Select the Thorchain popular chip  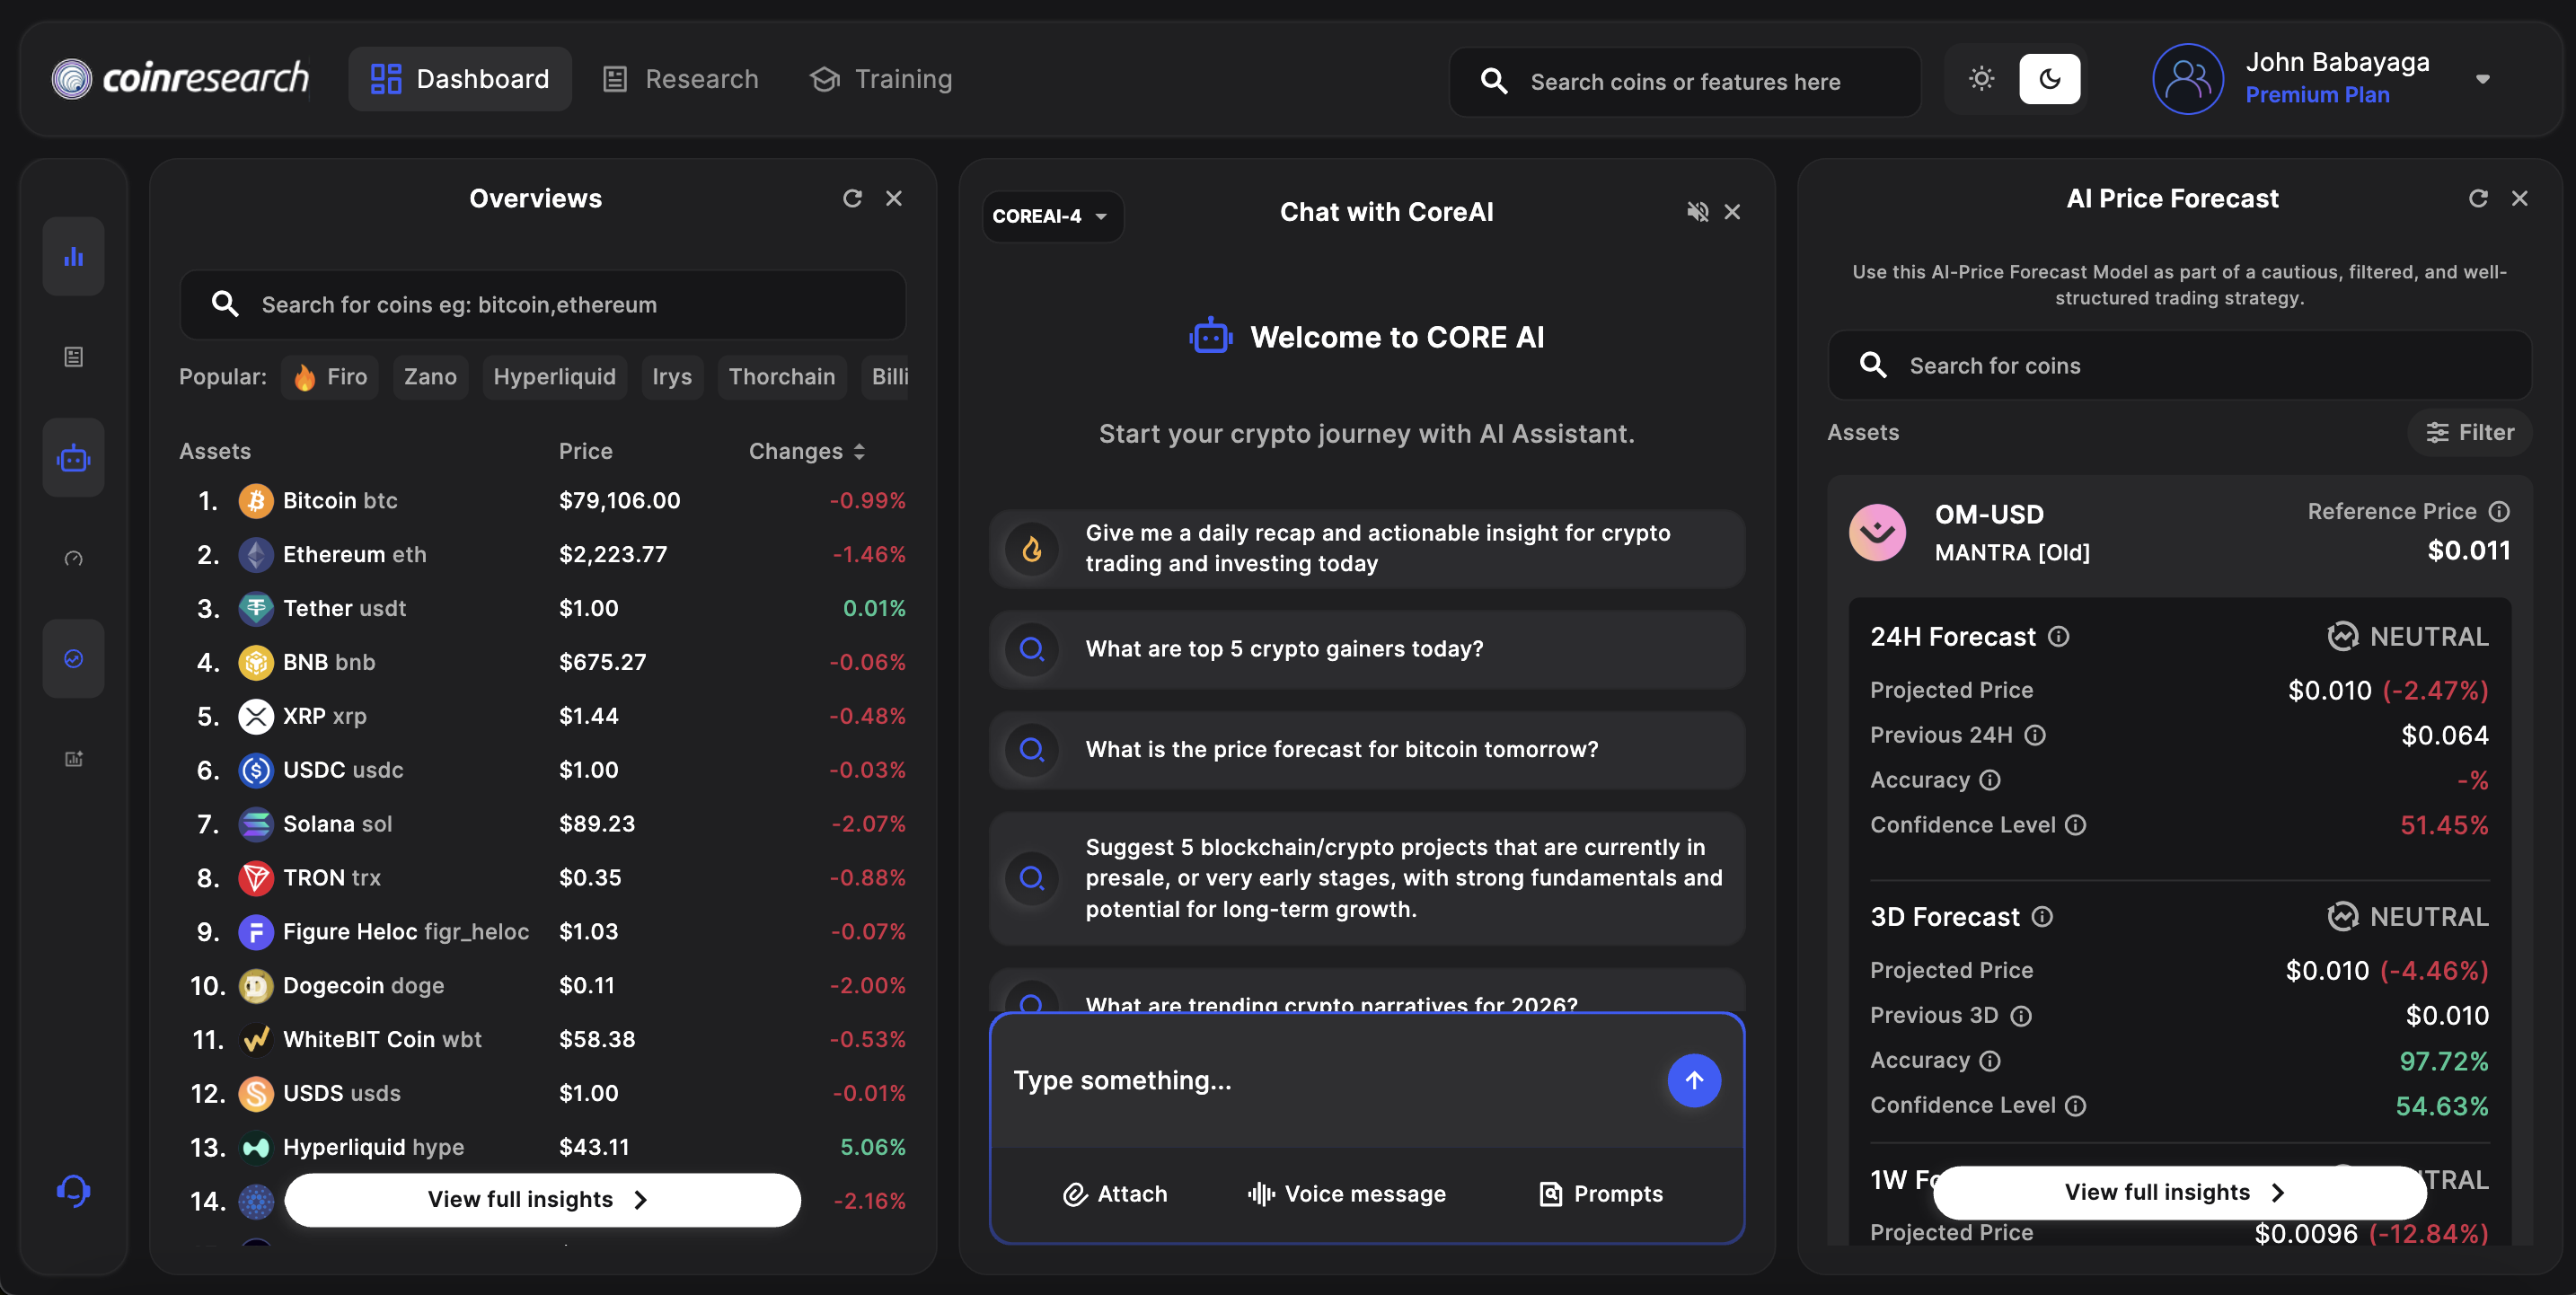pos(781,377)
